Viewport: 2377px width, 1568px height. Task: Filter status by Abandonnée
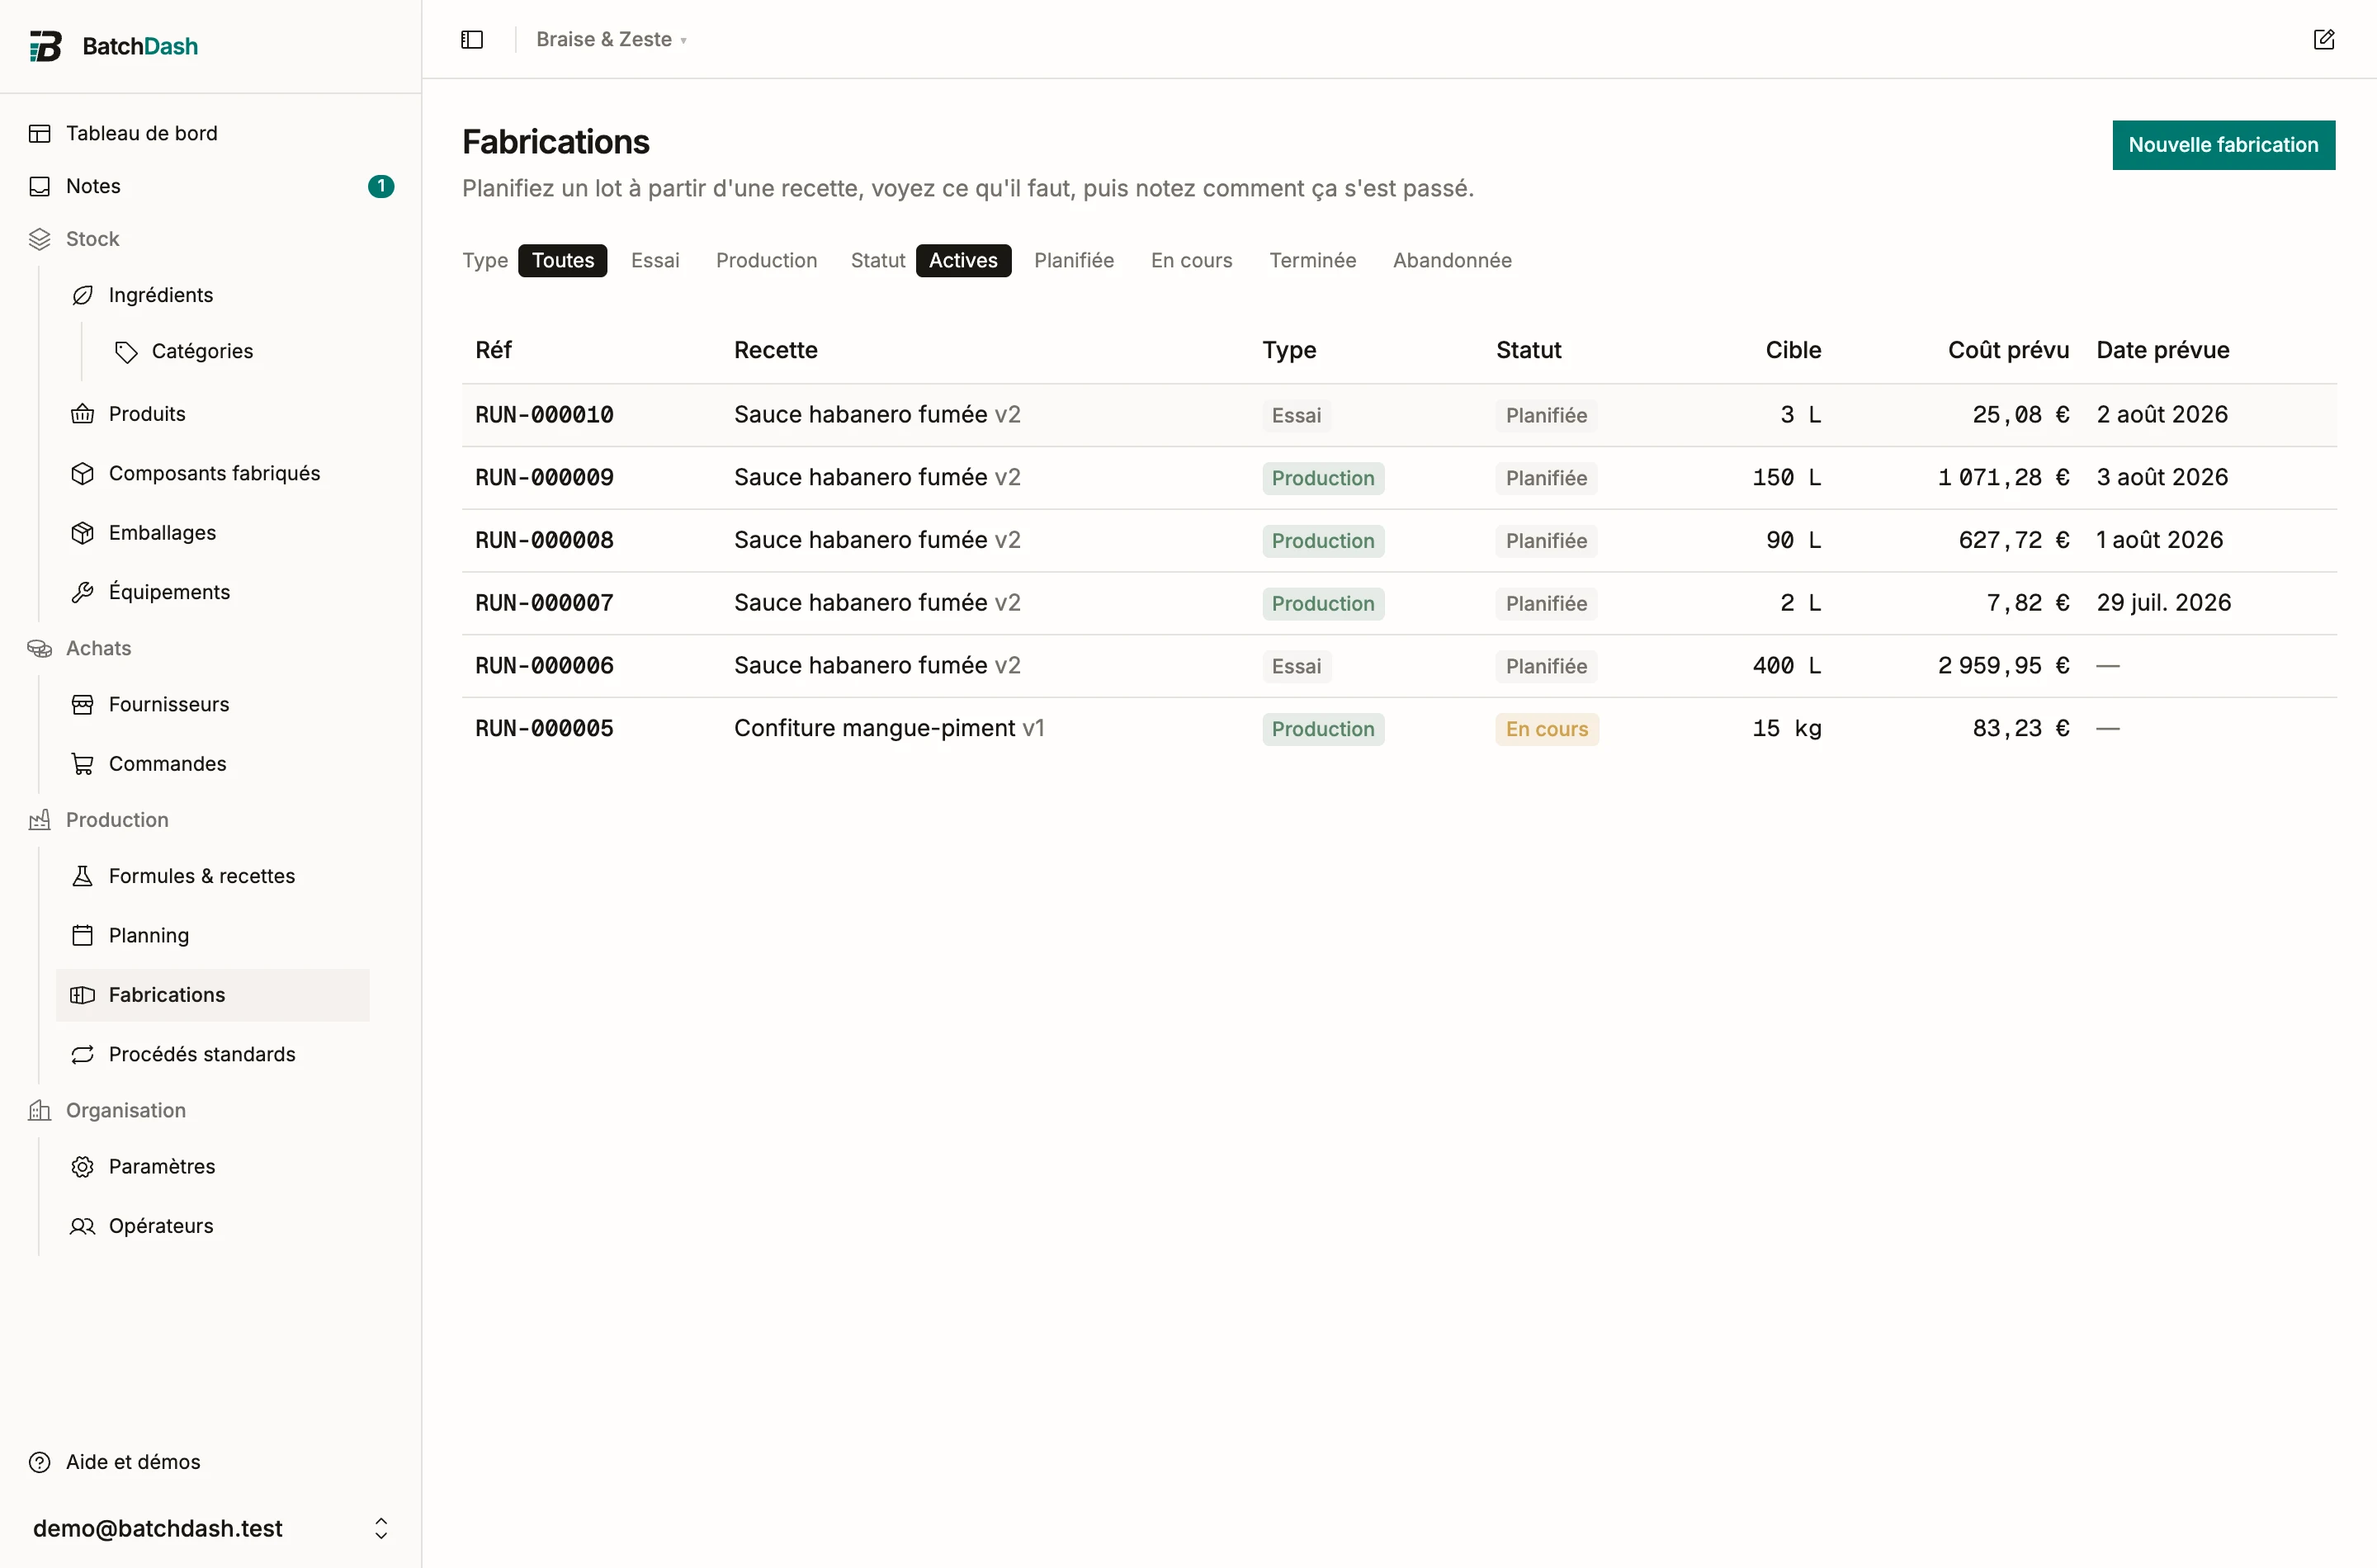click(1452, 260)
